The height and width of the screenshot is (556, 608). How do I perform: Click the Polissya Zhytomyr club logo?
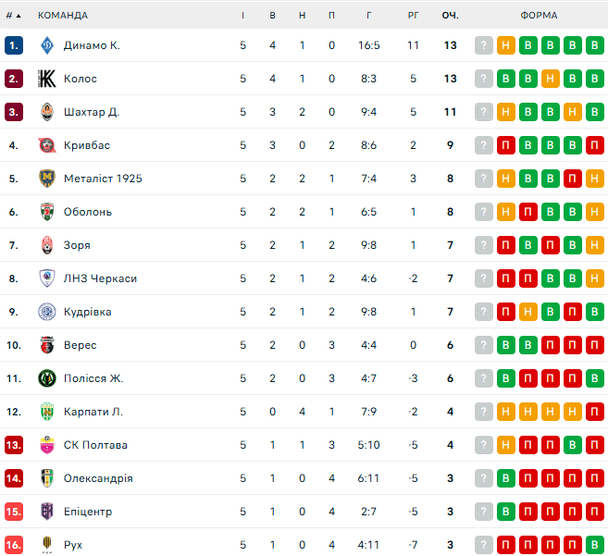[46, 378]
